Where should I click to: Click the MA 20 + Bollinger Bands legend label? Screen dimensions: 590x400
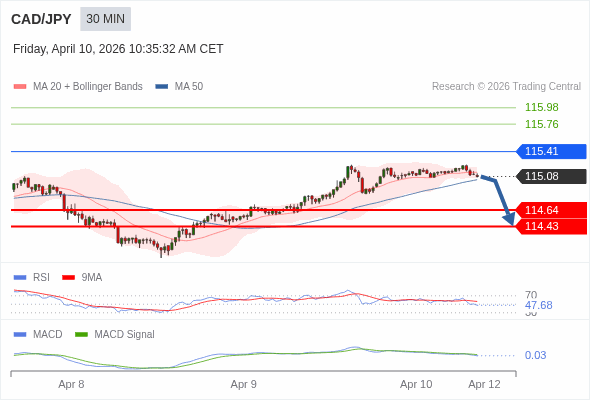coord(88,87)
